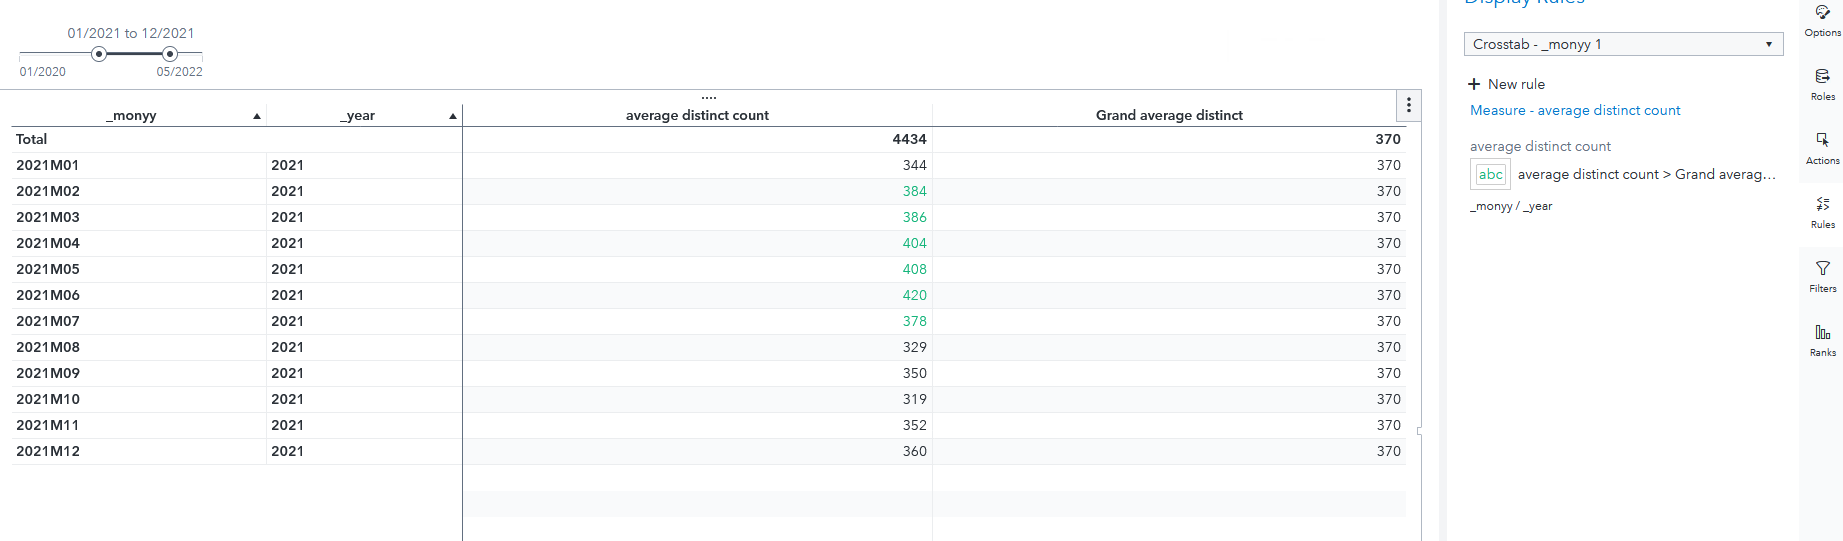Screen dimensions: 1843x541
Task: Click the average distinct count column header
Action: click(x=697, y=115)
